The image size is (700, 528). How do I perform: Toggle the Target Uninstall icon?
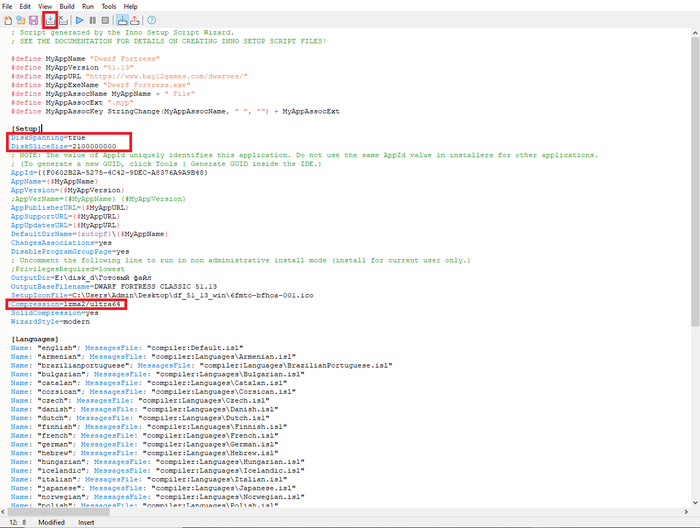136,20
